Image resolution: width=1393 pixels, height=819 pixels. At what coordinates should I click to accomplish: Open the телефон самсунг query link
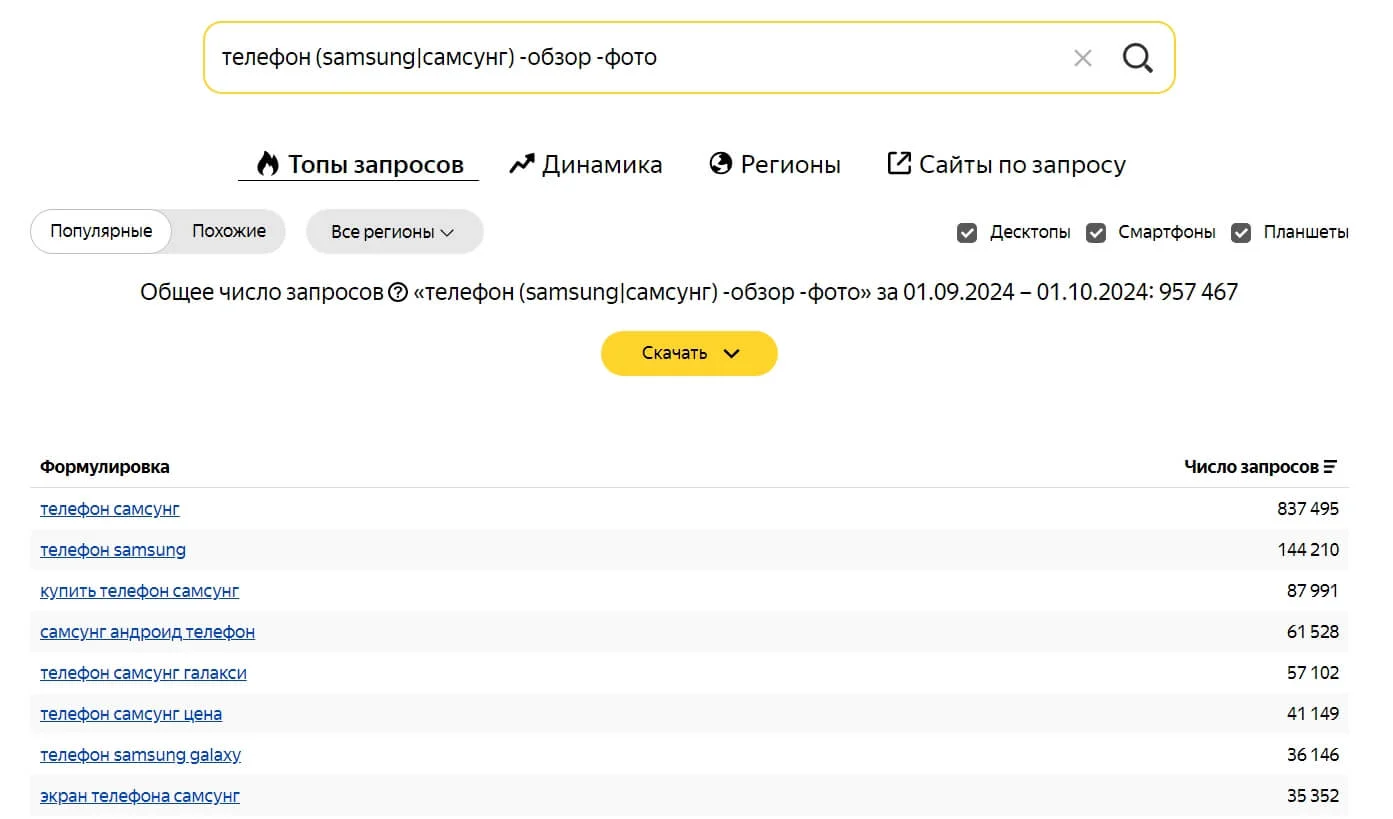point(110,509)
